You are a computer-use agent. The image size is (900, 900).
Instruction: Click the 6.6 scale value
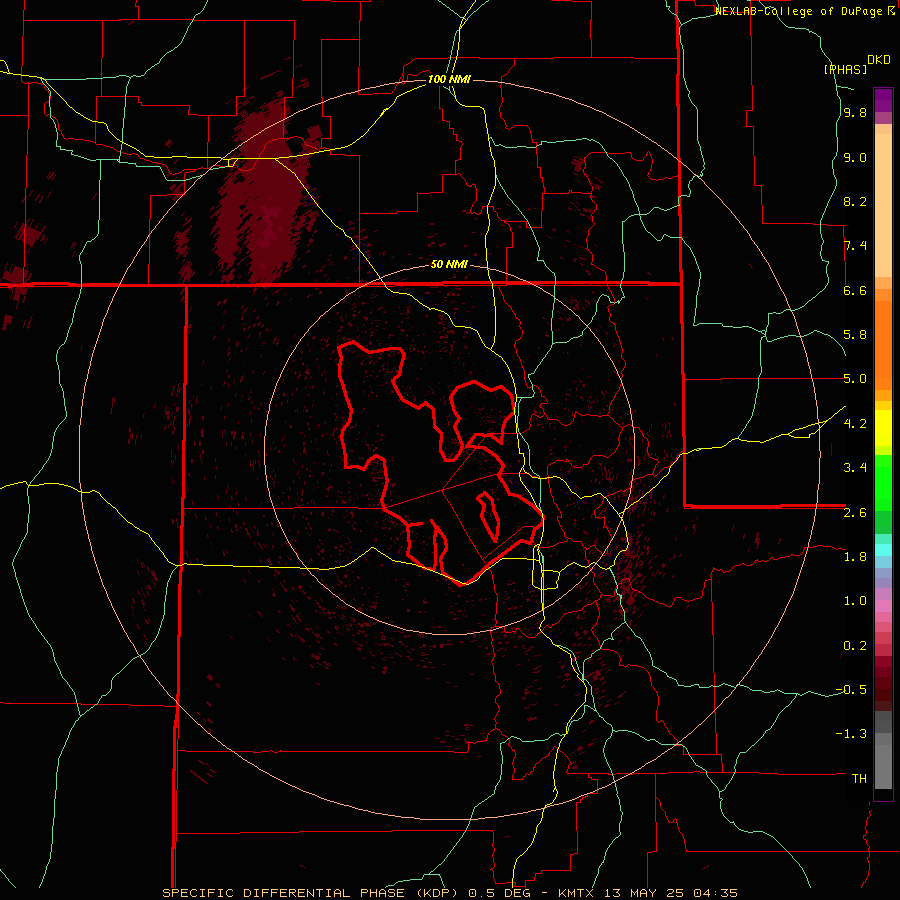pyautogui.click(x=855, y=290)
